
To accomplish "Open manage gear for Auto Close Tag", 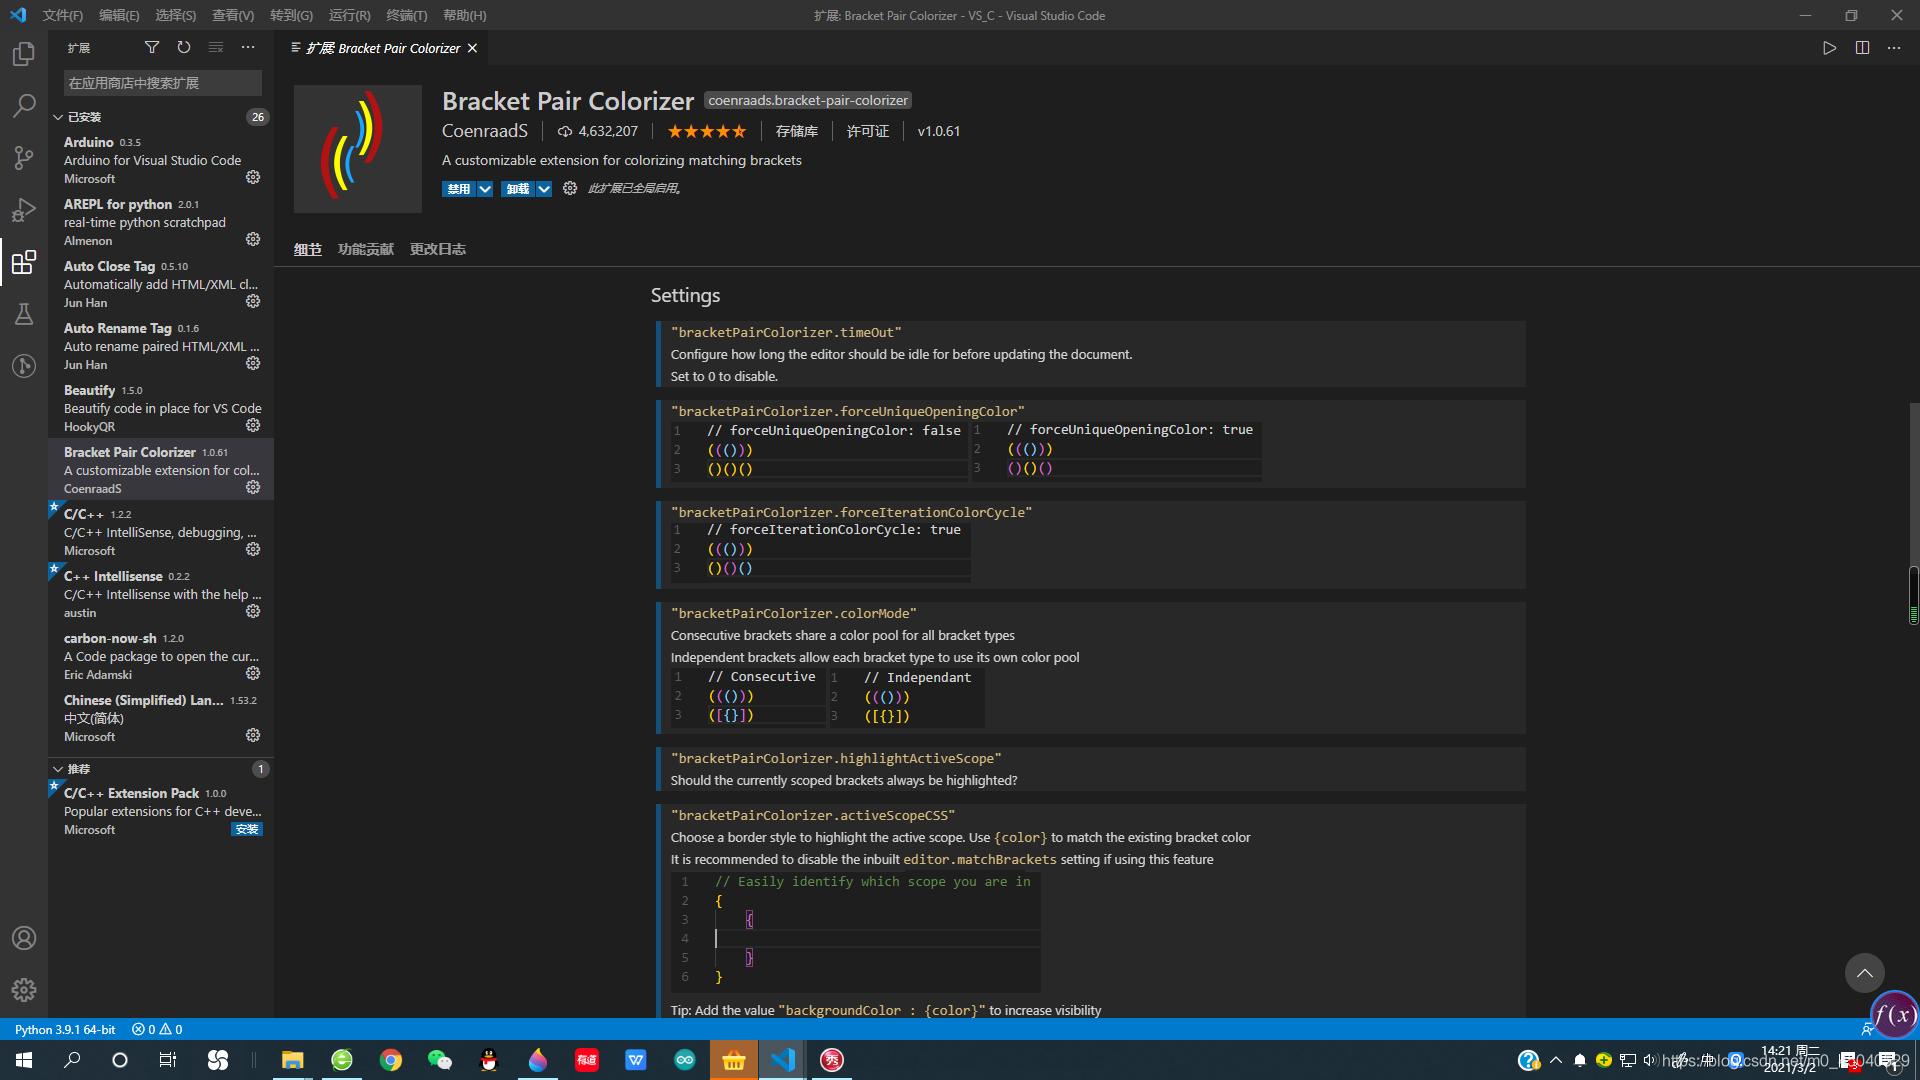I will click(x=253, y=301).
